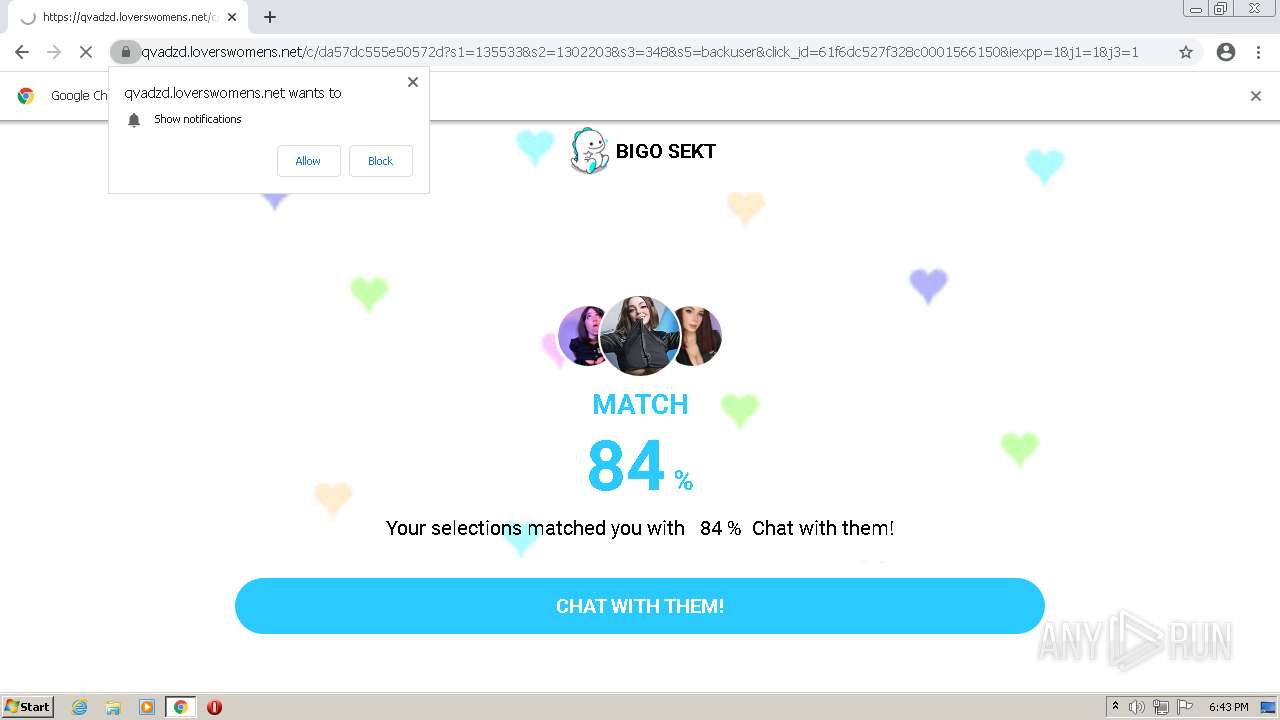Click the CHAT WITH THEM! button
Image resolution: width=1280 pixels, height=720 pixels.
pos(640,606)
